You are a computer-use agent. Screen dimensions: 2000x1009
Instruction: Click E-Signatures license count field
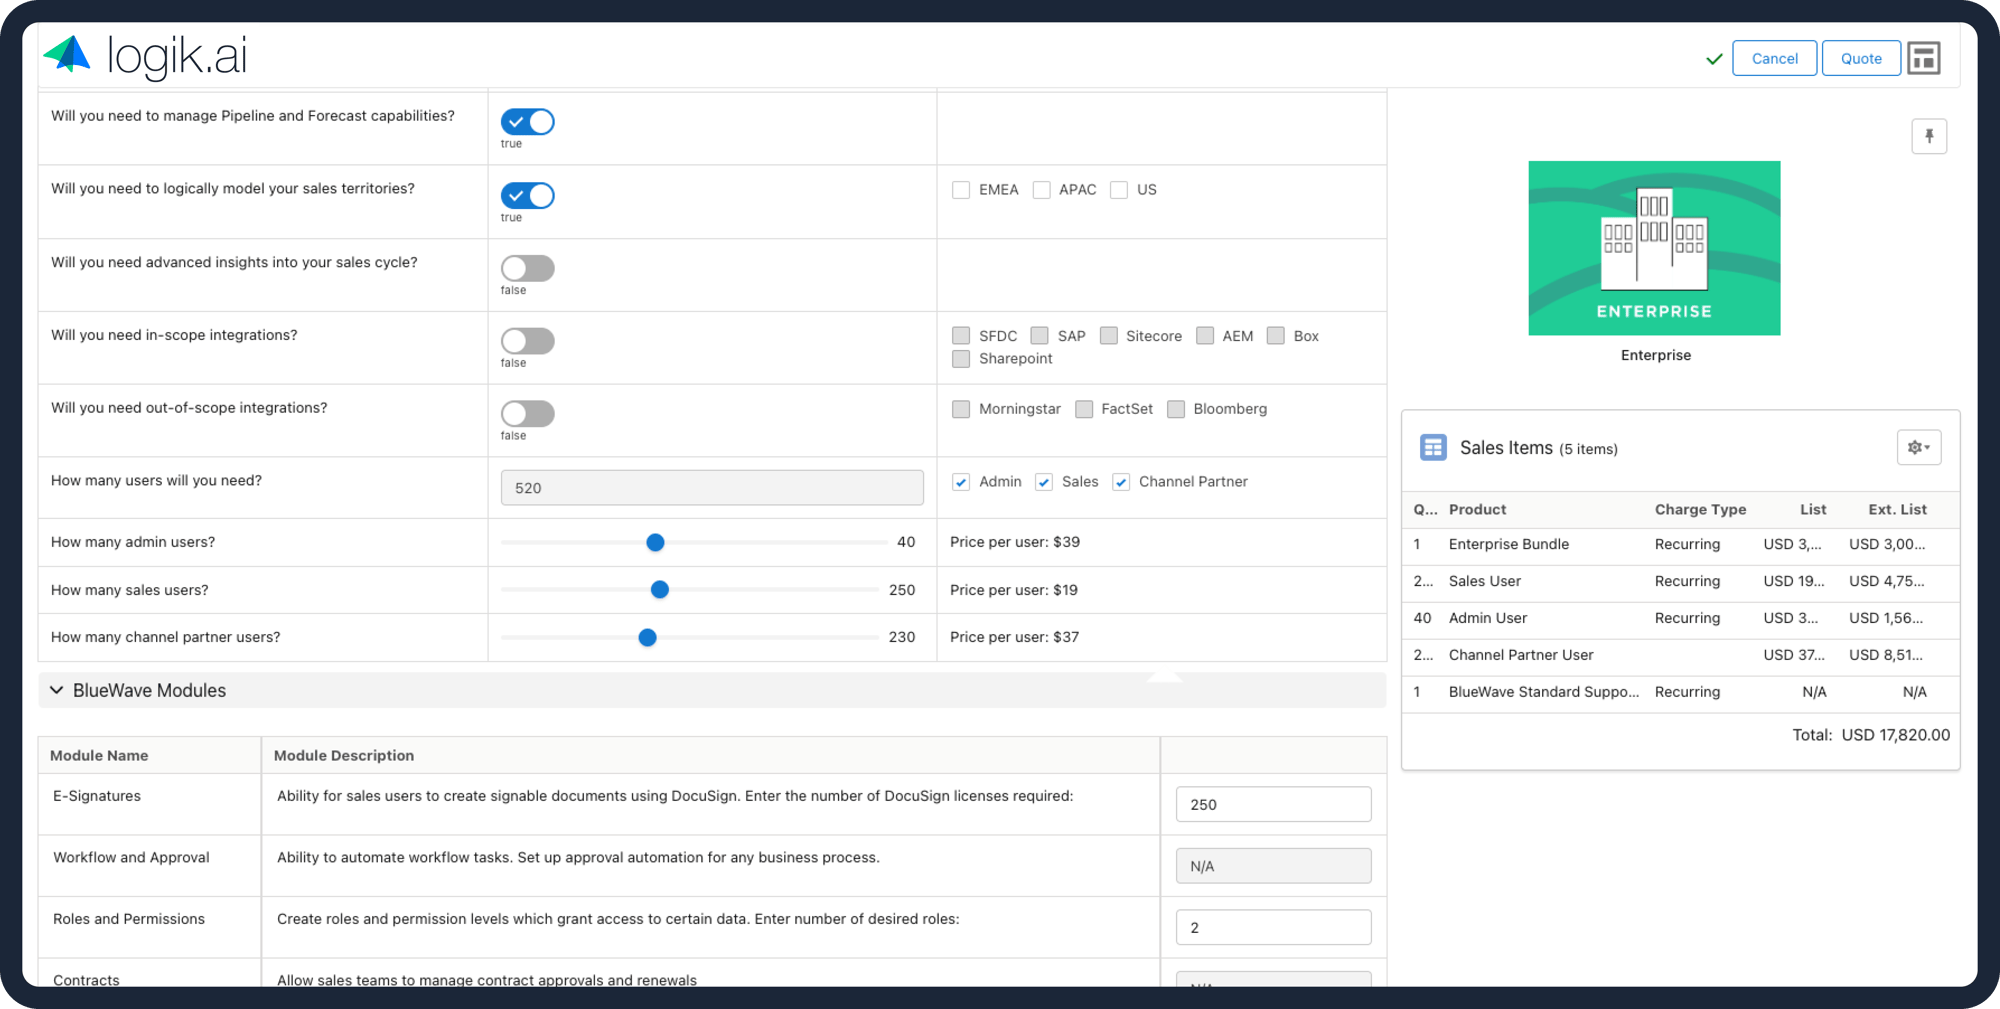point(1273,804)
